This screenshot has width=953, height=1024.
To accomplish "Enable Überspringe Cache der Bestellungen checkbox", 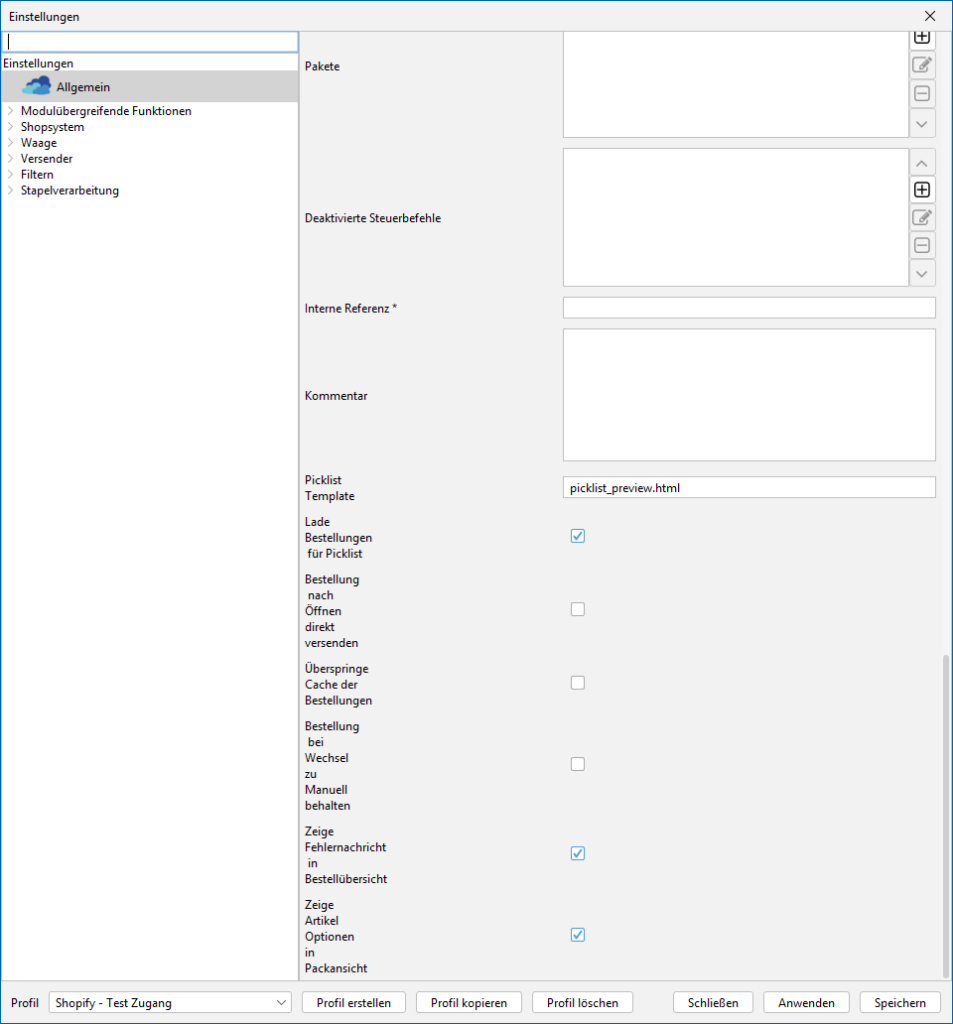I will 577,683.
